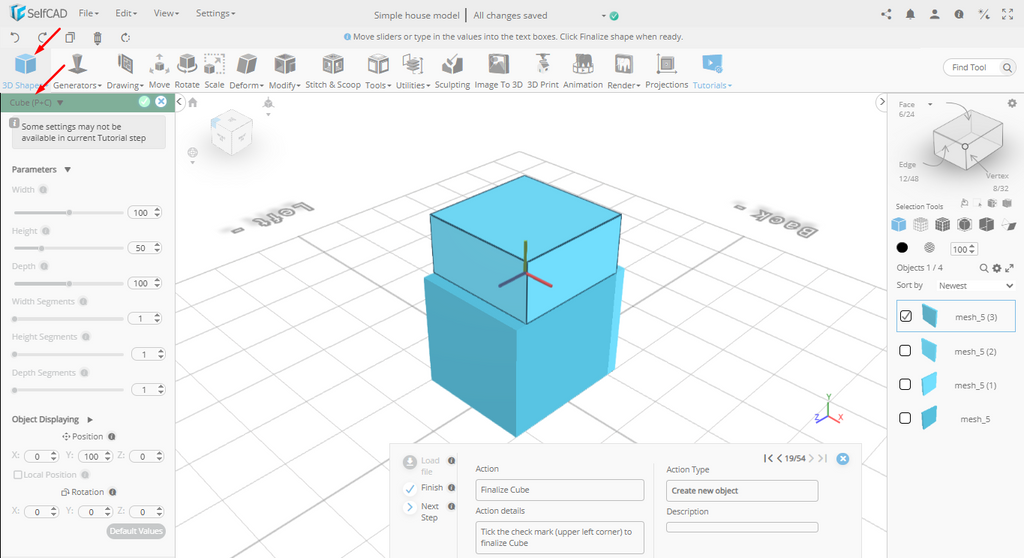Collapse the Parameters section

click(x=67, y=170)
